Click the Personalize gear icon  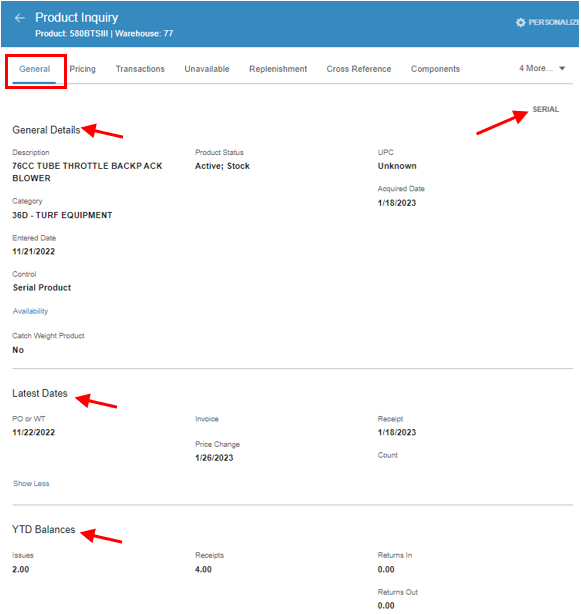pyautogui.click(x=520, y=22)
